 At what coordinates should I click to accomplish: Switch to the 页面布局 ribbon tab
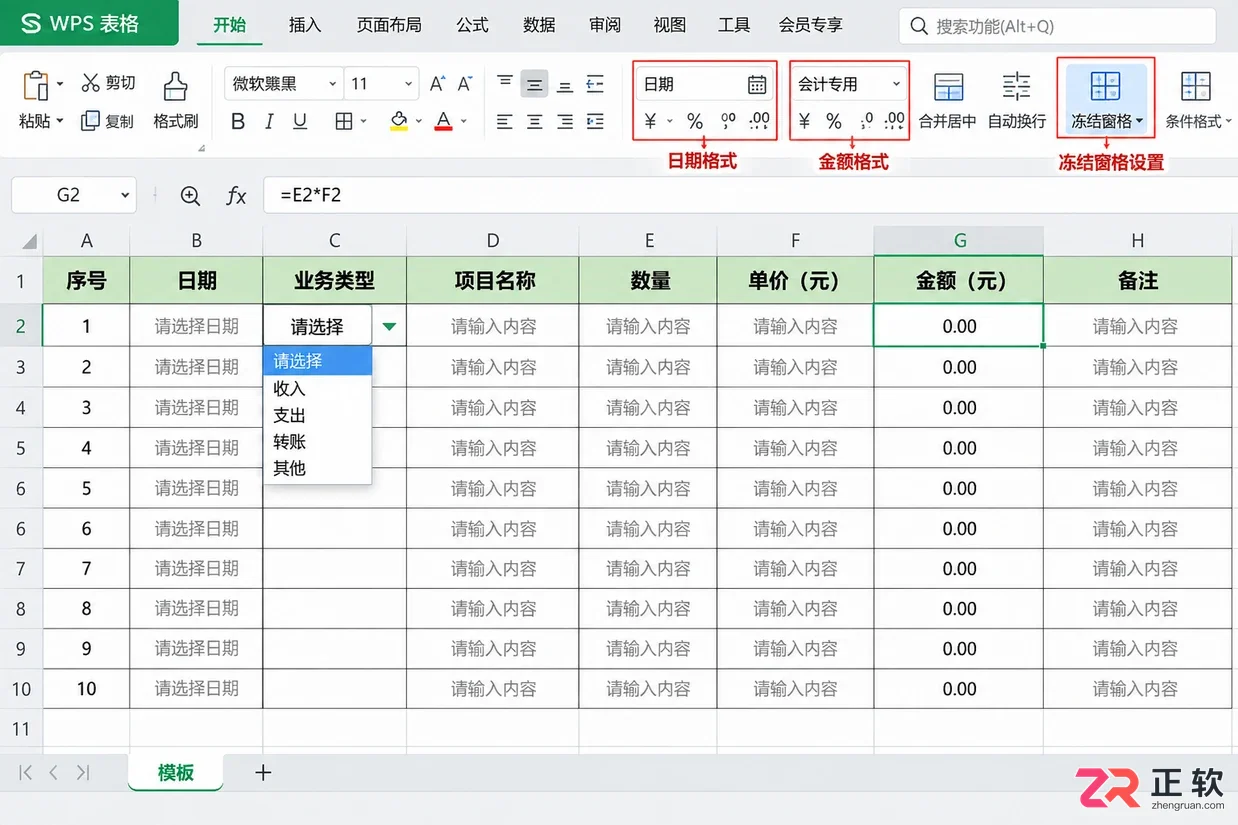coord(389,25)
